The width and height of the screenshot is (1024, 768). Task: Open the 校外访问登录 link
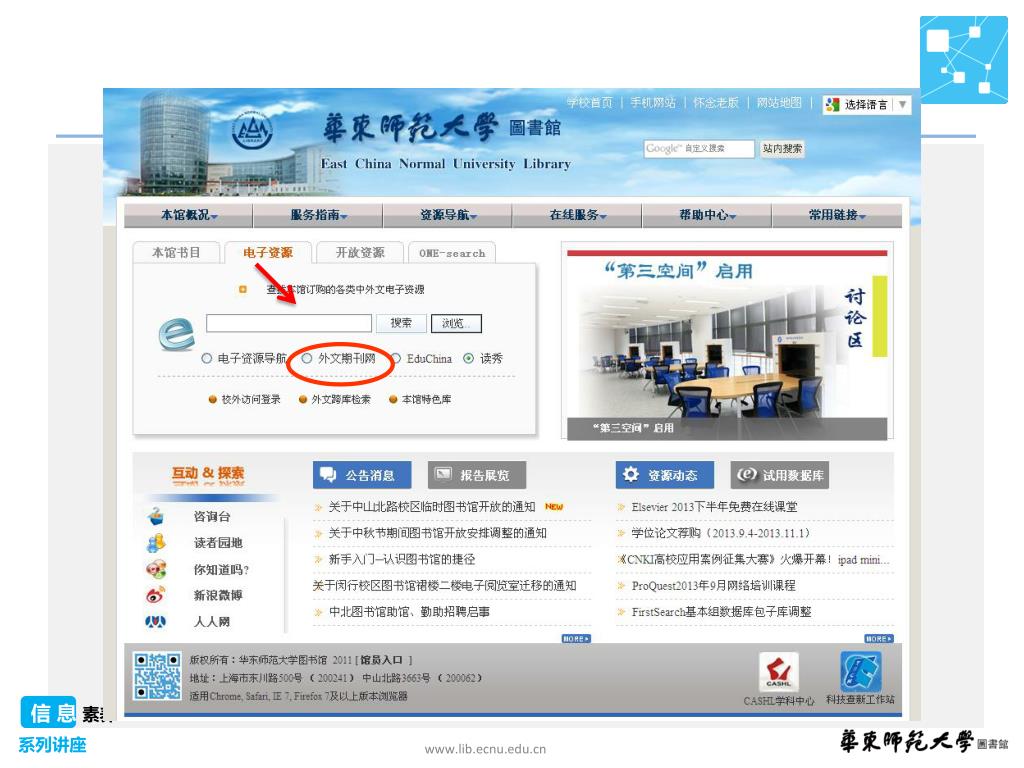(251, 400)
